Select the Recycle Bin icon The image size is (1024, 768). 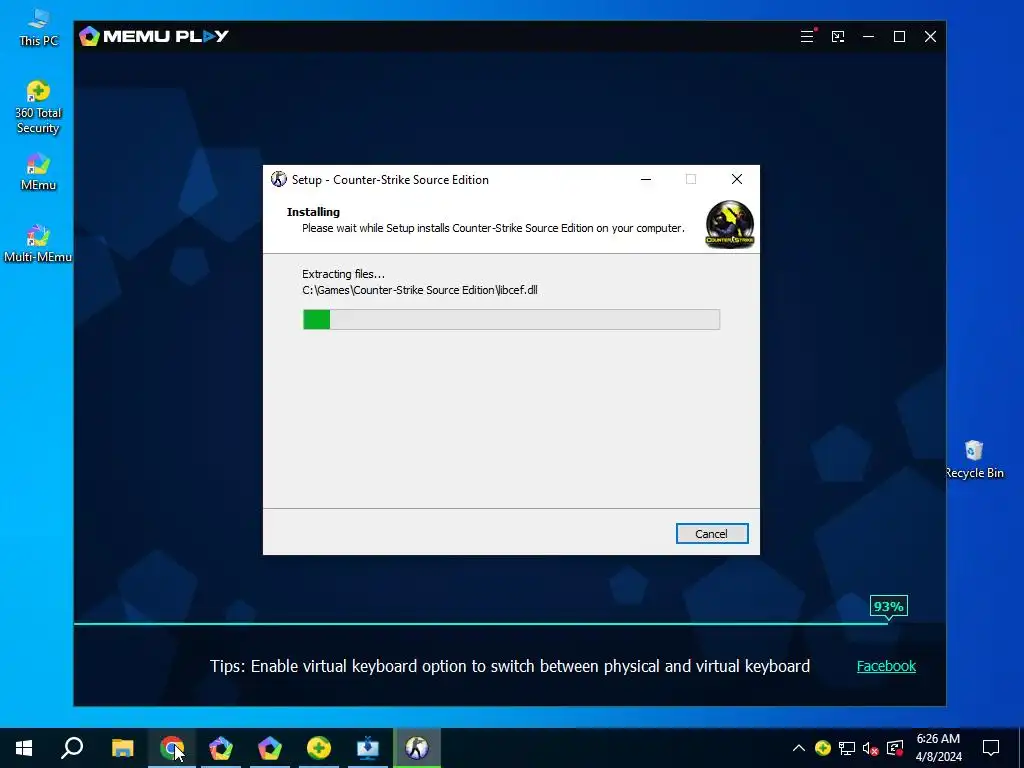pos(974,459)
